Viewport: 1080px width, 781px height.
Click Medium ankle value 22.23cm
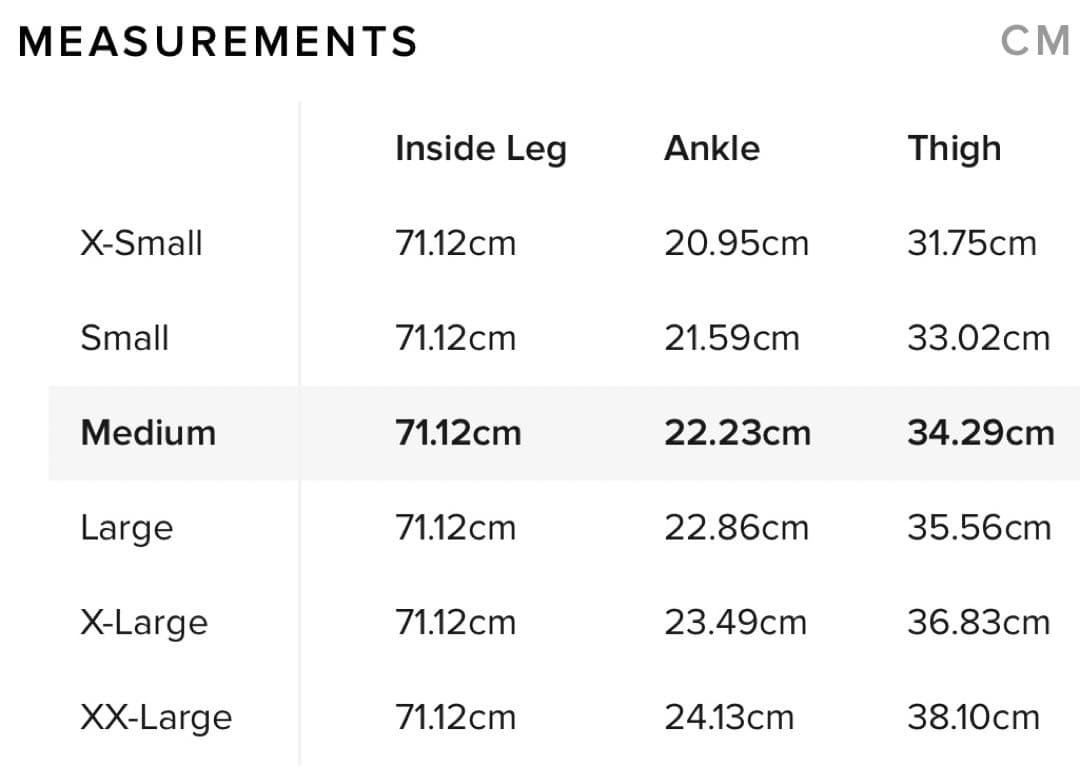737,433
